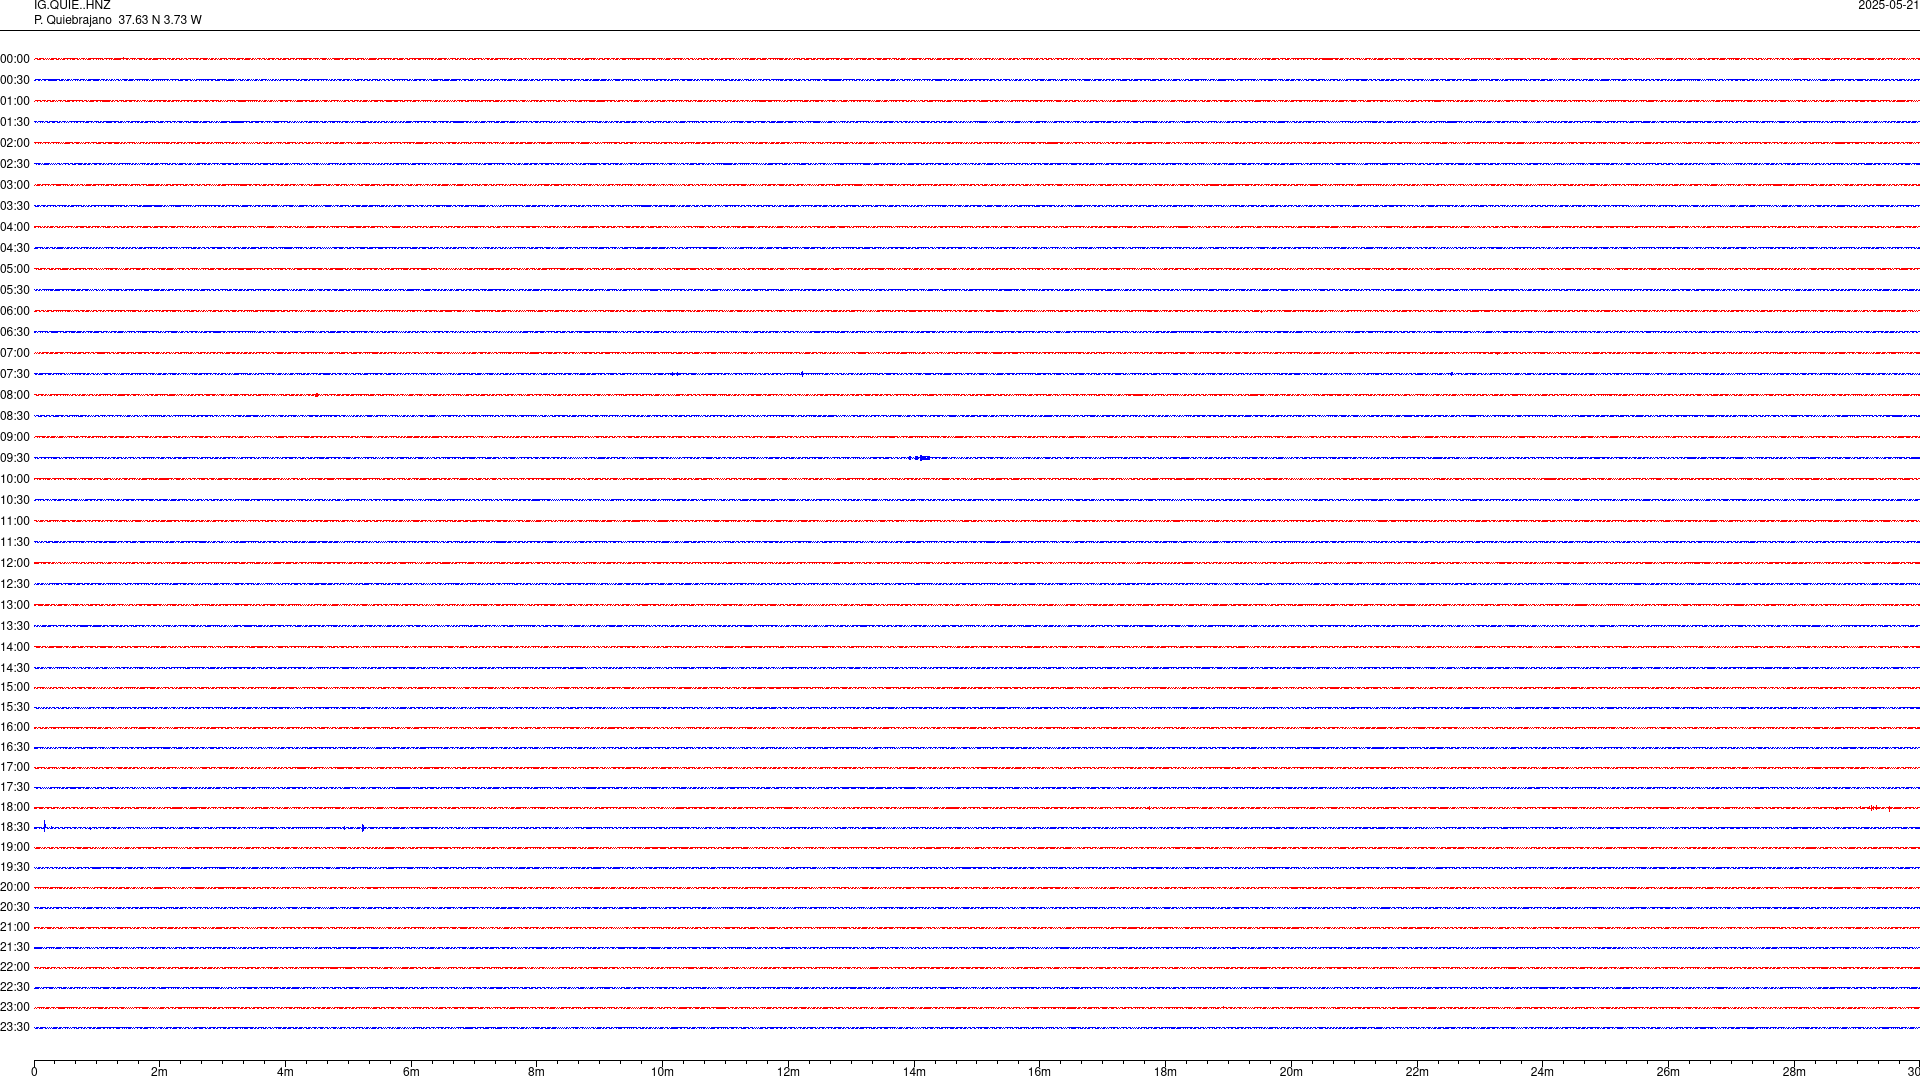
Task: Select the 03:00 trace row label
Action: coord(15,185)
